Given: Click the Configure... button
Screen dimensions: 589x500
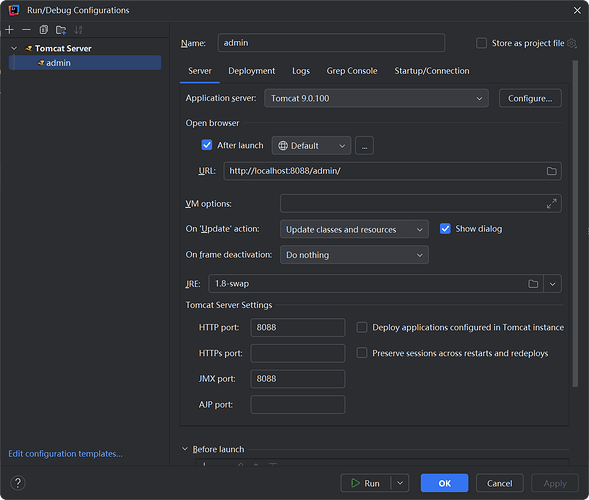Looking at the screenshot, I should (530, 98).
